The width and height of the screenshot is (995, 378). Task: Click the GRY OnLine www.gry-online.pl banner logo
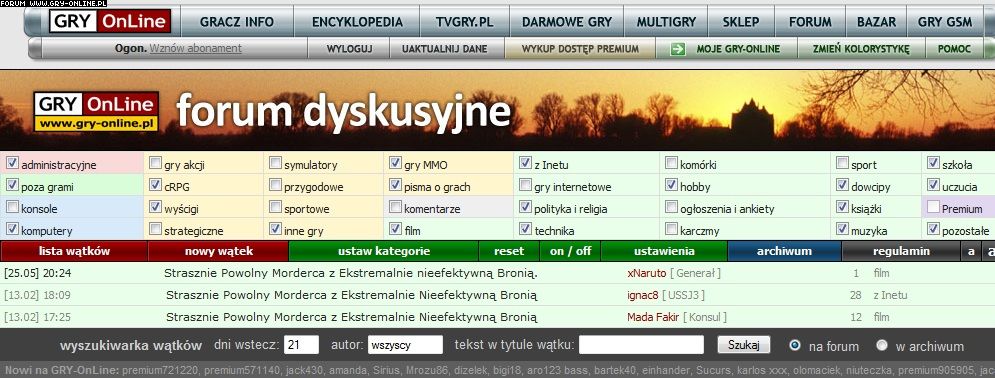[96, 112]
